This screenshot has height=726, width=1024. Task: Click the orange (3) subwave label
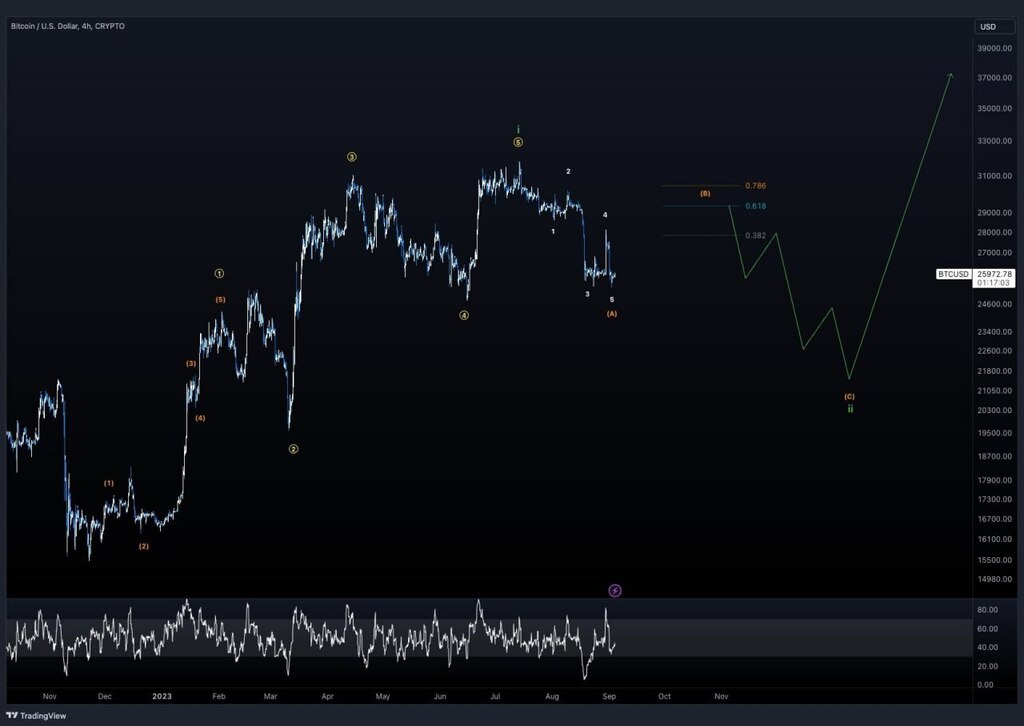coord(191,364)
